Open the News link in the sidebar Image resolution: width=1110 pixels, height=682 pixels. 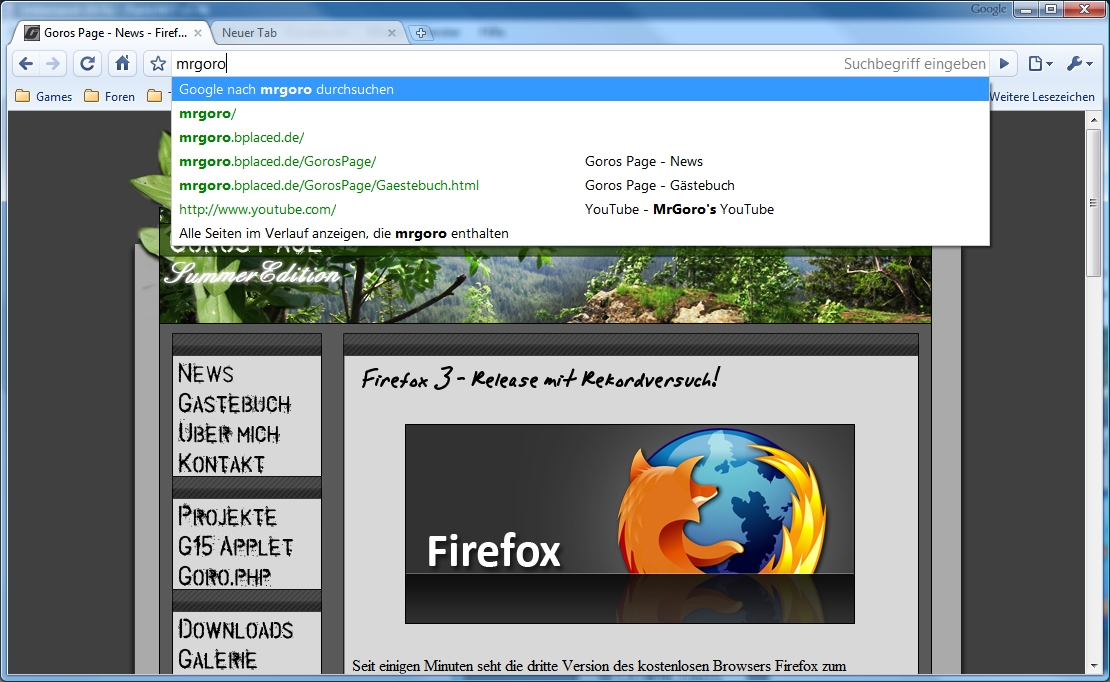[x=205, y=373]
